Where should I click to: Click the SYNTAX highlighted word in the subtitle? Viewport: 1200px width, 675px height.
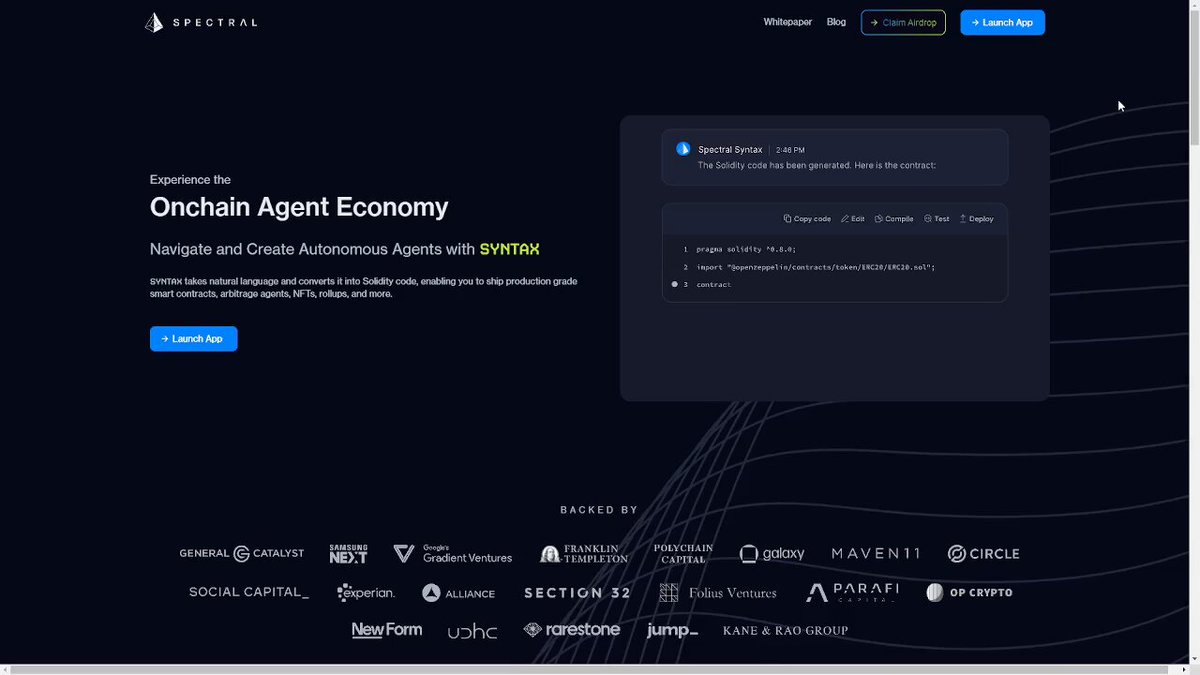[510, 249]
